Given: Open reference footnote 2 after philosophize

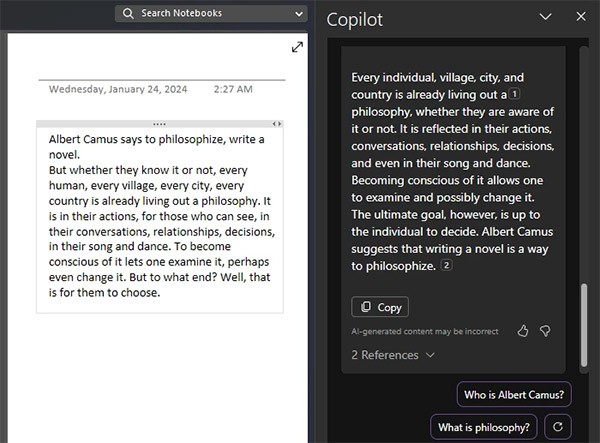Looking at the screenshot, I should (447, 266).
